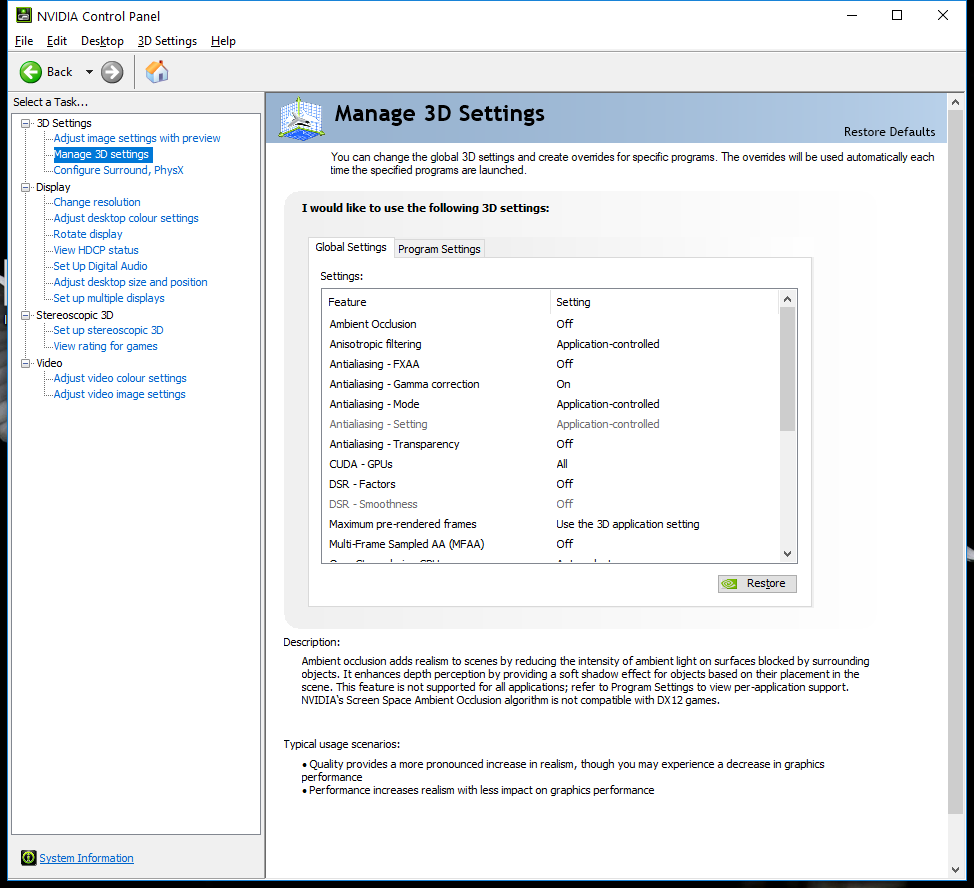
Task: Open View HDCP status task
Action: (96, 250)
